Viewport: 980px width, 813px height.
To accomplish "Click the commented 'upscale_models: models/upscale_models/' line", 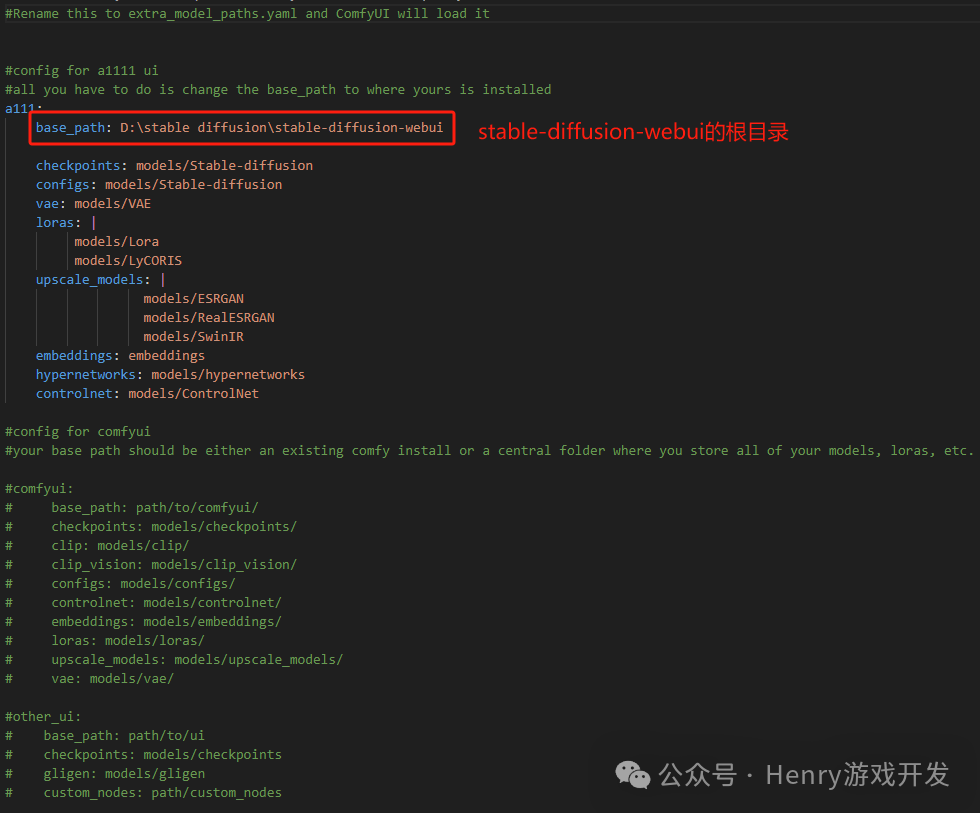I will click(197, 659).
